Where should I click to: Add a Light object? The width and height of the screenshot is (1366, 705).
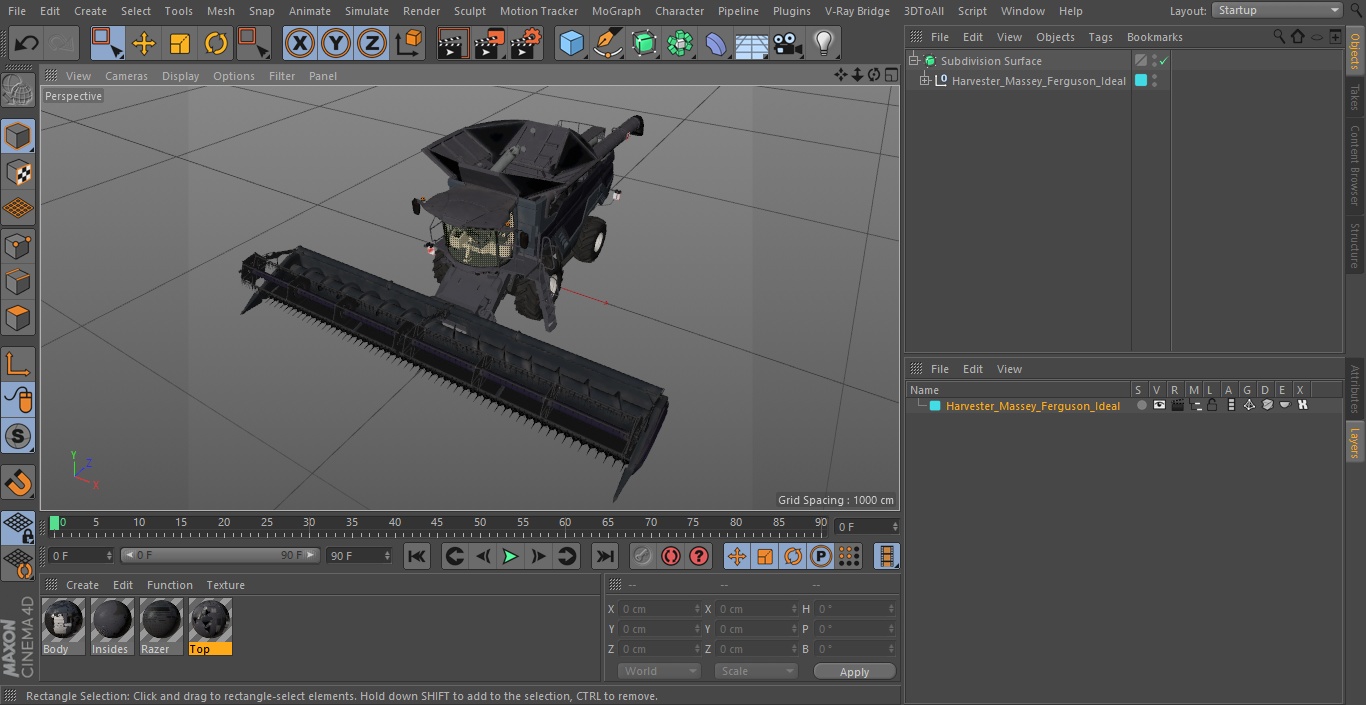[x=823, y=43]
